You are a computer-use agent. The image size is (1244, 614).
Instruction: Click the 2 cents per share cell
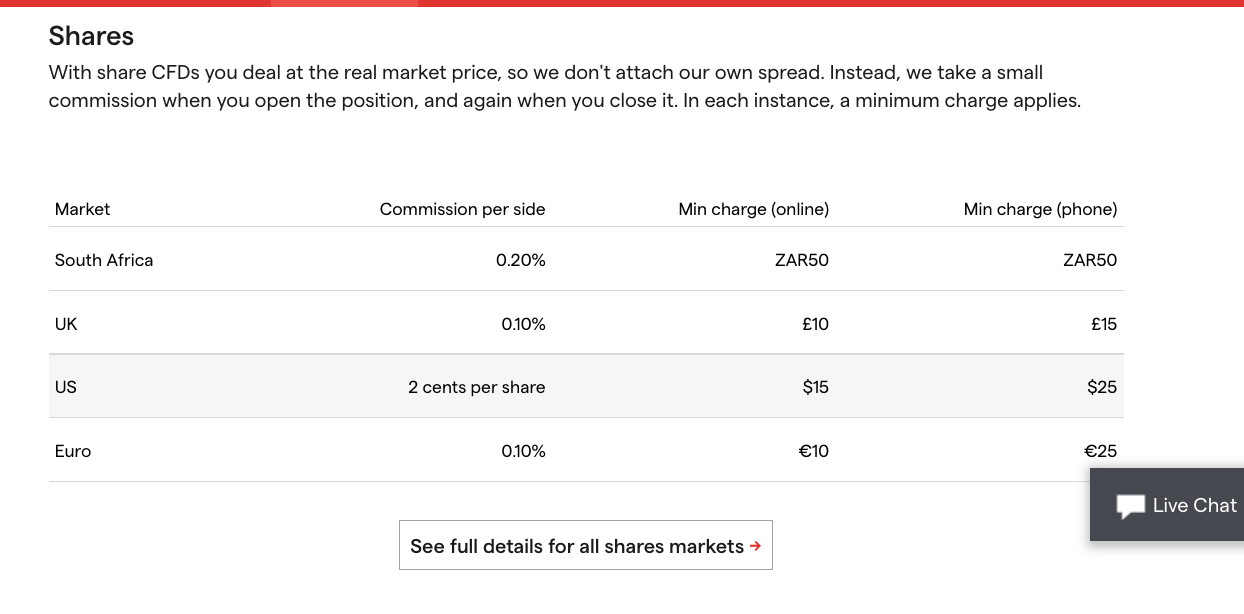coord(477,387)
